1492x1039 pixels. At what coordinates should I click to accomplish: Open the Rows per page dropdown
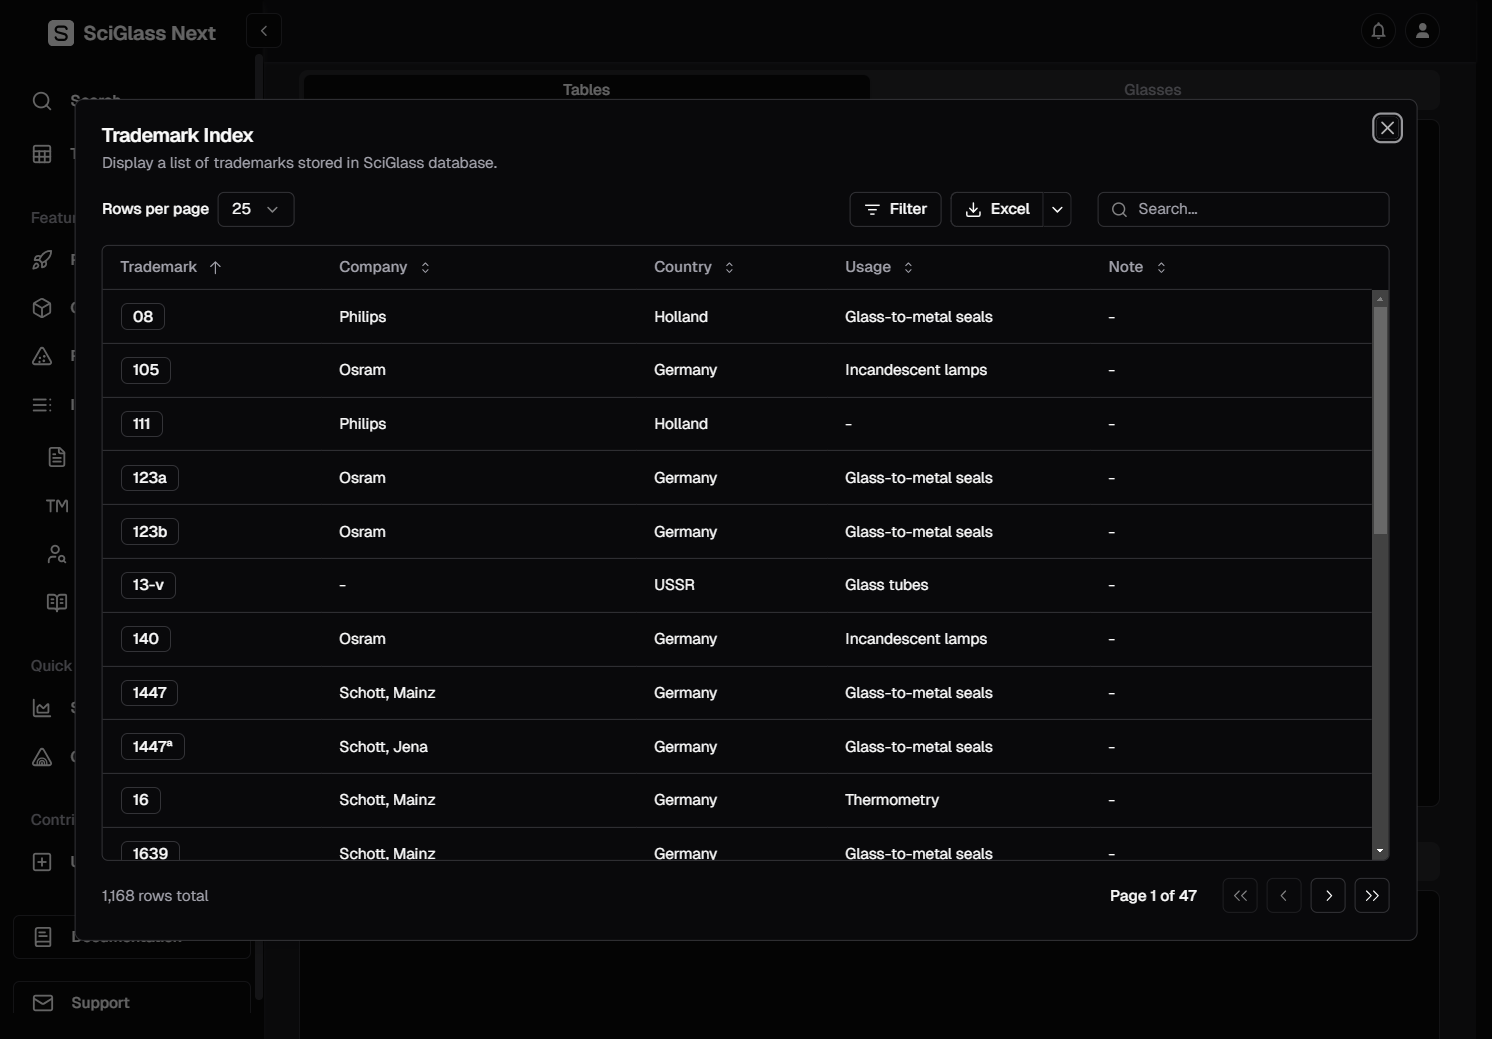coord(256,209)
